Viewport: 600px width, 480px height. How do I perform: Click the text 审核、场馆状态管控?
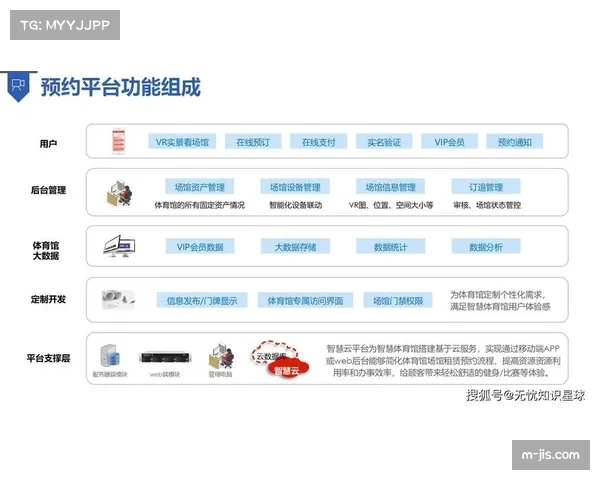[x=487, y=205]
